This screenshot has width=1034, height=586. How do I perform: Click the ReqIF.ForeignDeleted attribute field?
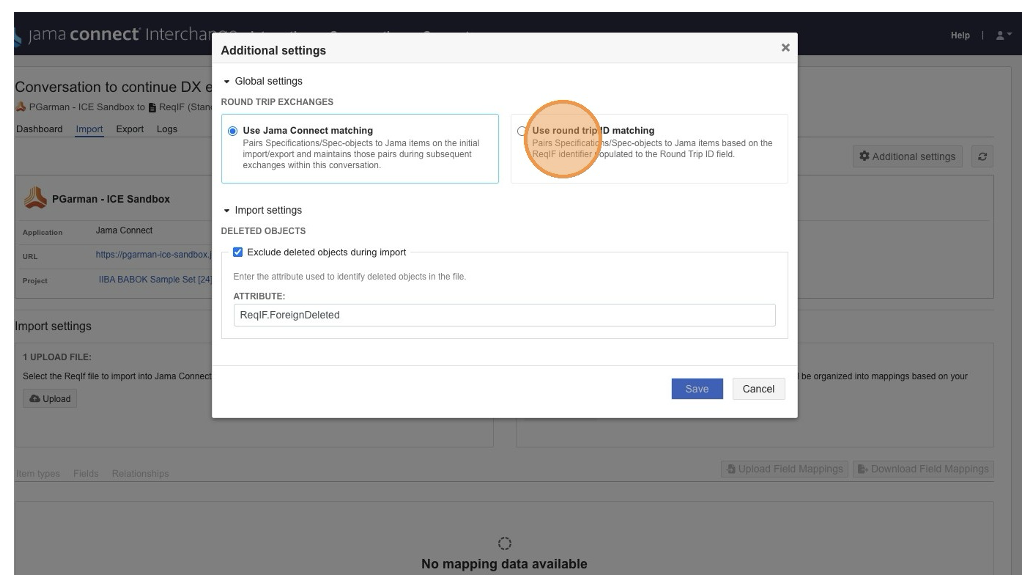[504, 315]
